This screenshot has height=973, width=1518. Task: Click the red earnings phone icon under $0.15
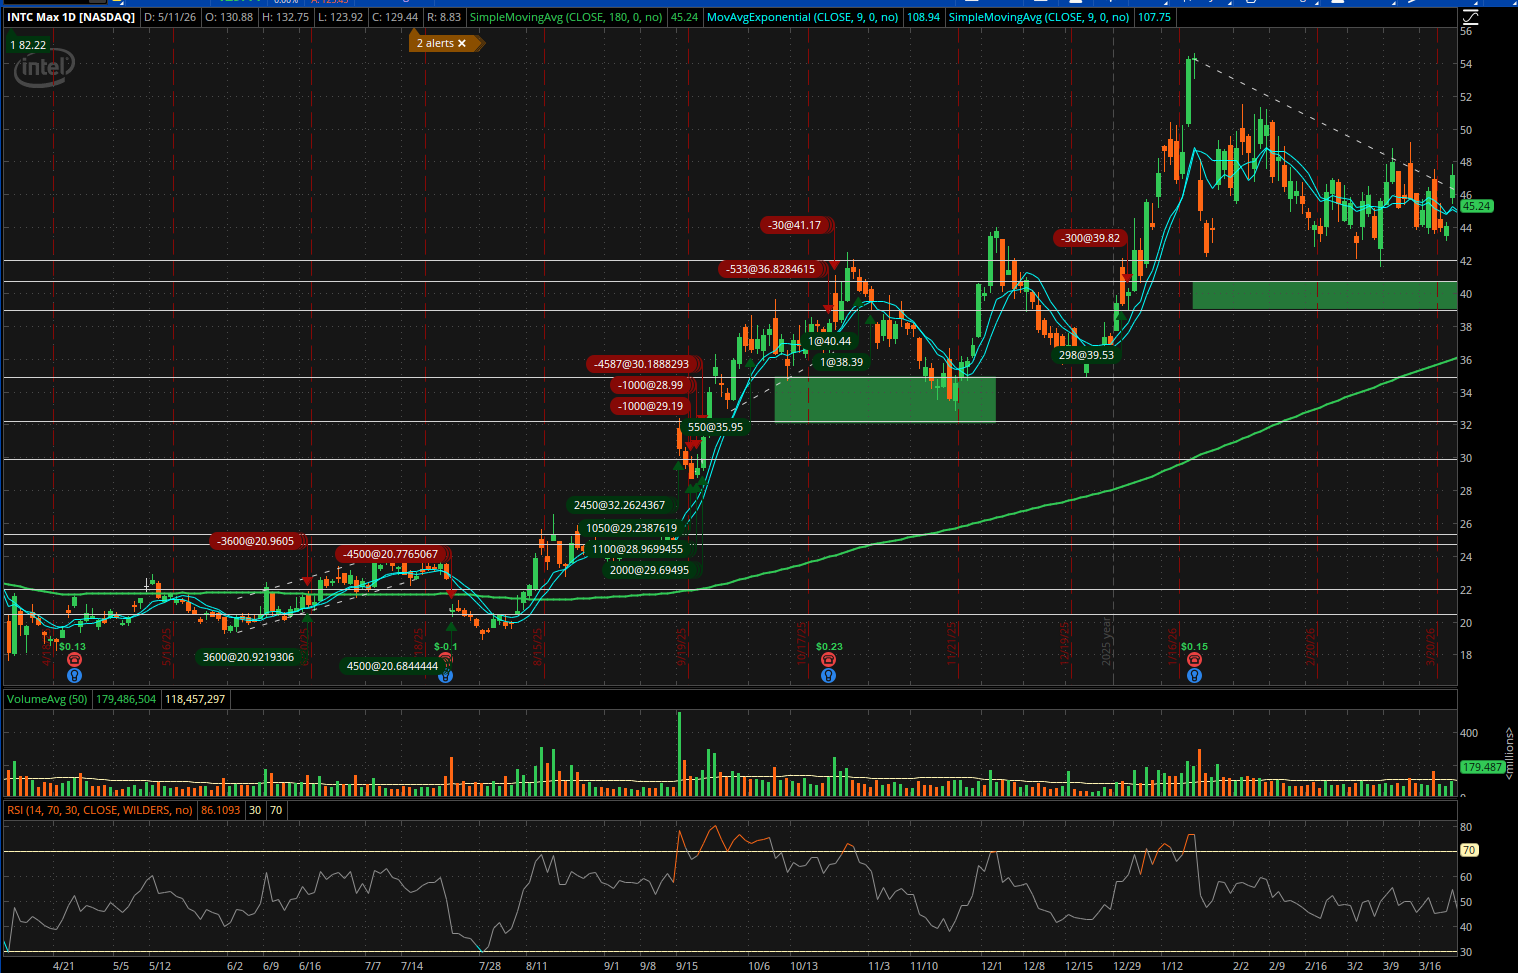[x=1194, y=660]
